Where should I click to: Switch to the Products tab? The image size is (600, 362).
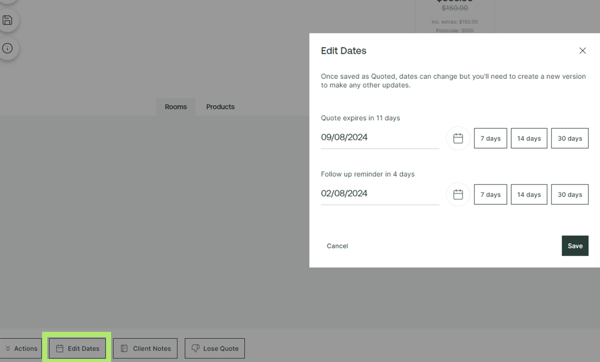tap(220, 107)
